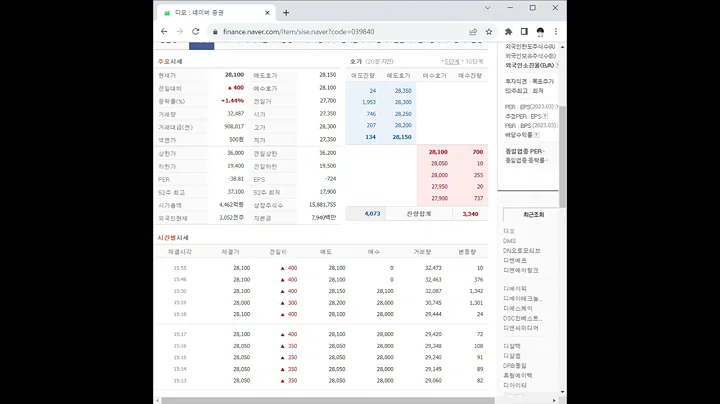This screenshot has width=720, height=404.
Task: Open DMS in recent list
Action: point(509,241)
